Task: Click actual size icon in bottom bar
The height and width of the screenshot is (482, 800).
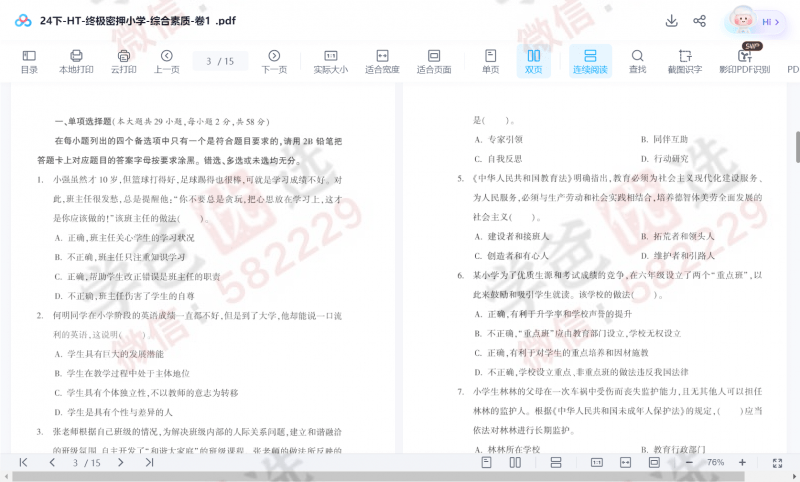Action: 596,462
